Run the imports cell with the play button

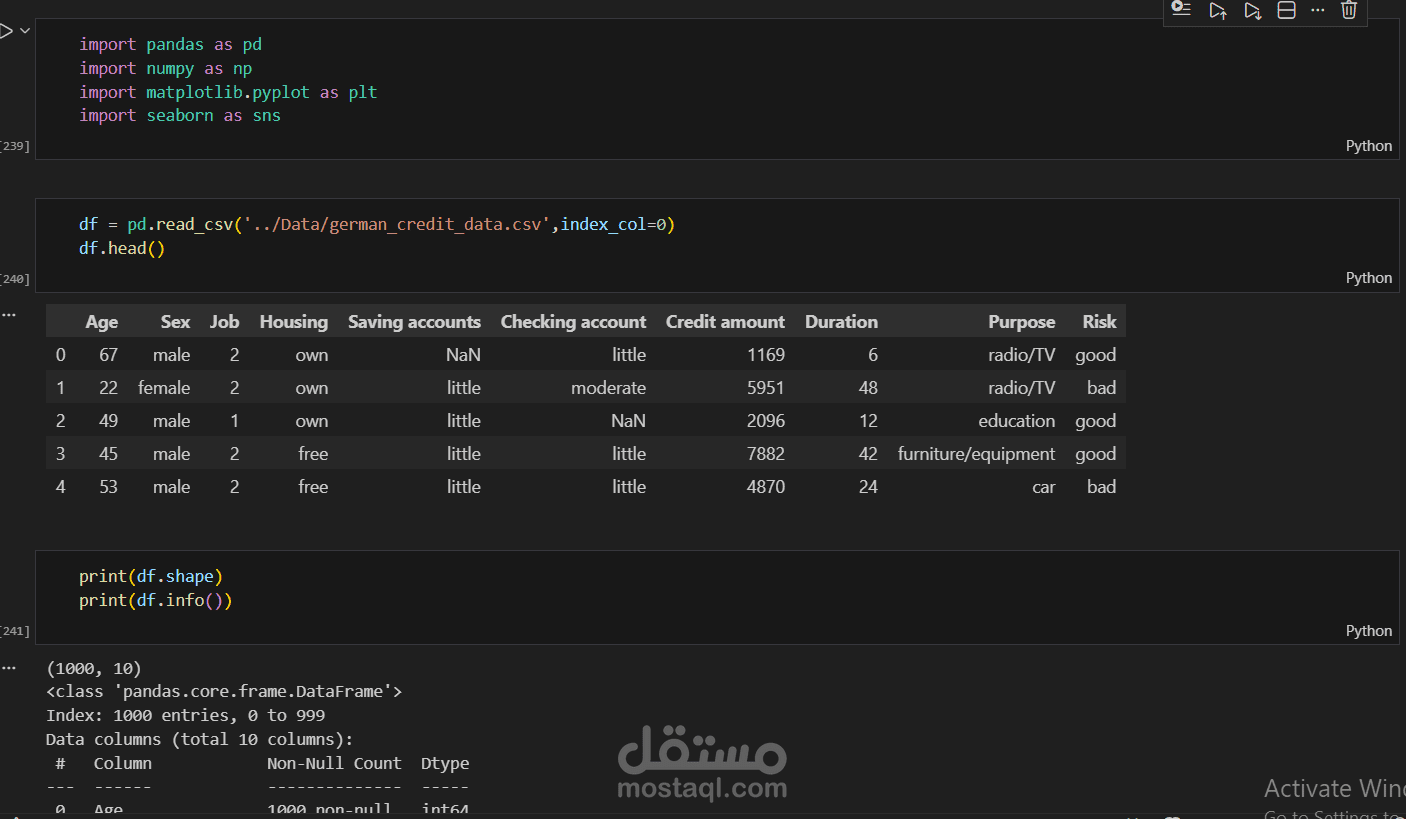click(x=8, y=30)
